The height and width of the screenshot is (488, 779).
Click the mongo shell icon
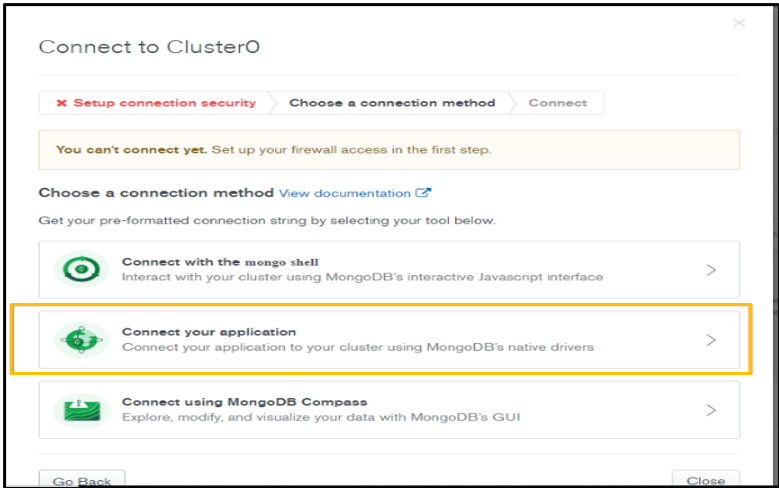(81, 270)
